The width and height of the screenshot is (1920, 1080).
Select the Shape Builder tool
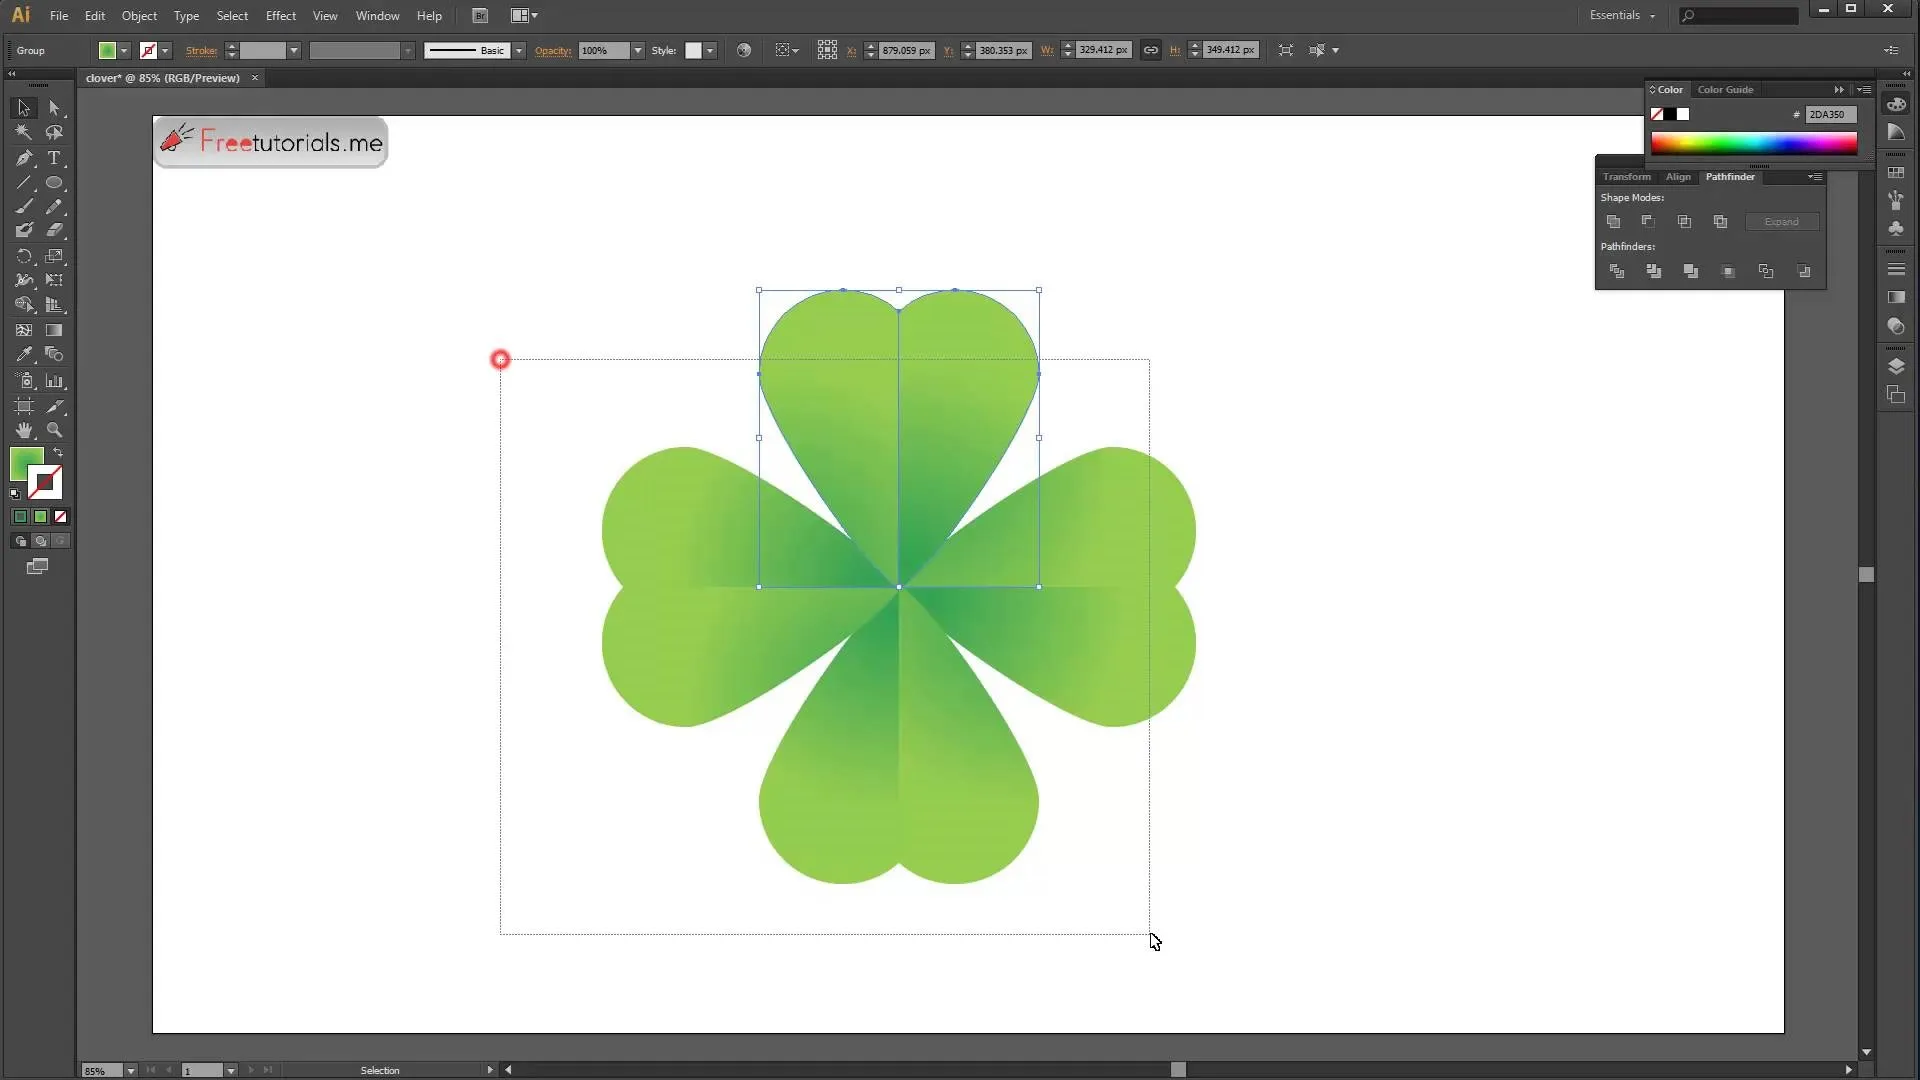tap(24, 305)
